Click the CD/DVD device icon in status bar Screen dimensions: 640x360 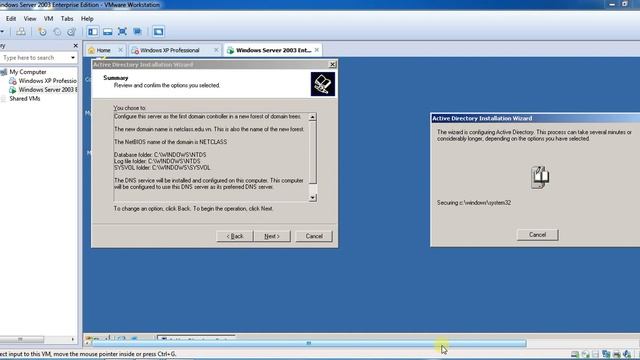585,354
